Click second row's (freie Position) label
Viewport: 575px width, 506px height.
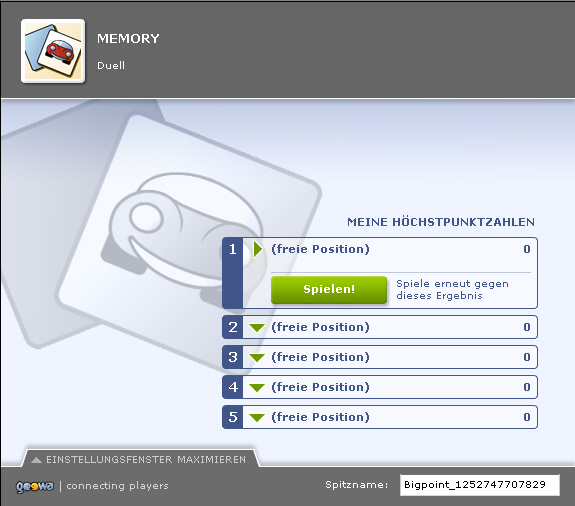(320, 327)
